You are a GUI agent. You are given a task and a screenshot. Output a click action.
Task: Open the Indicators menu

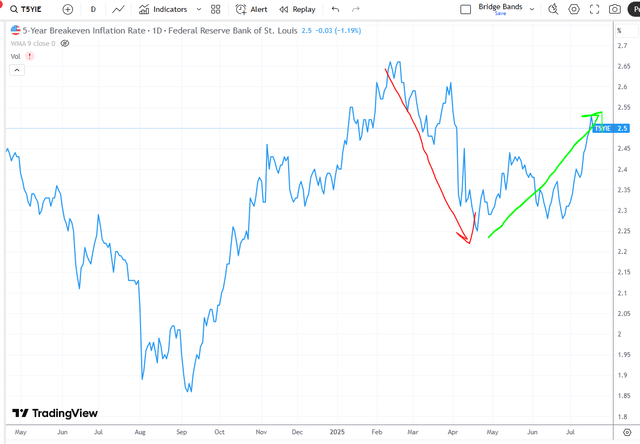(163, 9)
